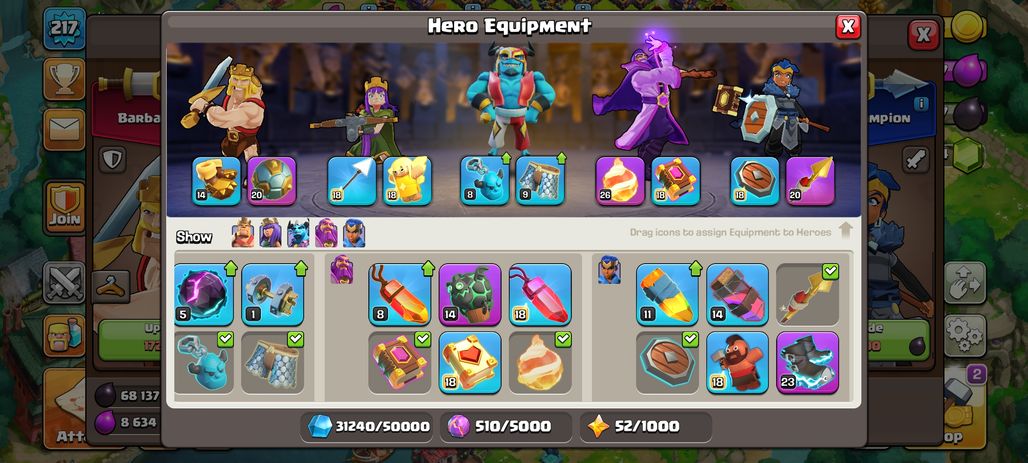Select Barbarian King's Spiky Ball equipment level 20

(x=272, y=181)
